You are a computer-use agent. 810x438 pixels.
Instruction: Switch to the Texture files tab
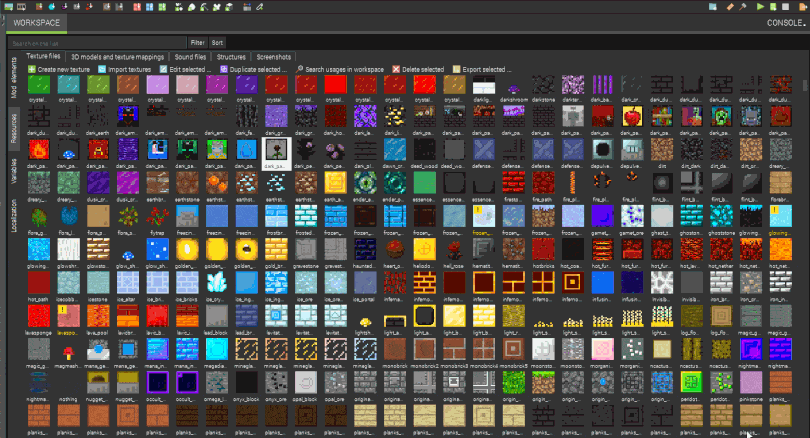43,56
